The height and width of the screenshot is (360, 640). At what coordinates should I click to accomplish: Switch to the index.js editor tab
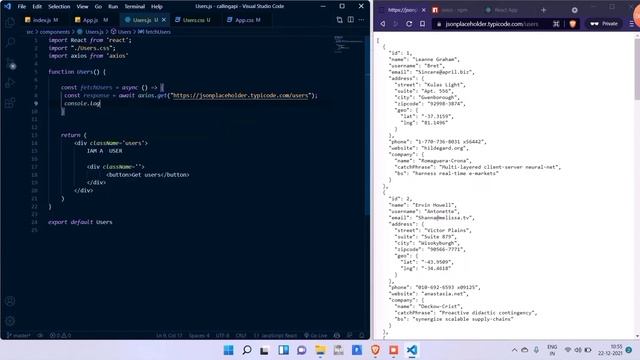(x=42, y=20)
